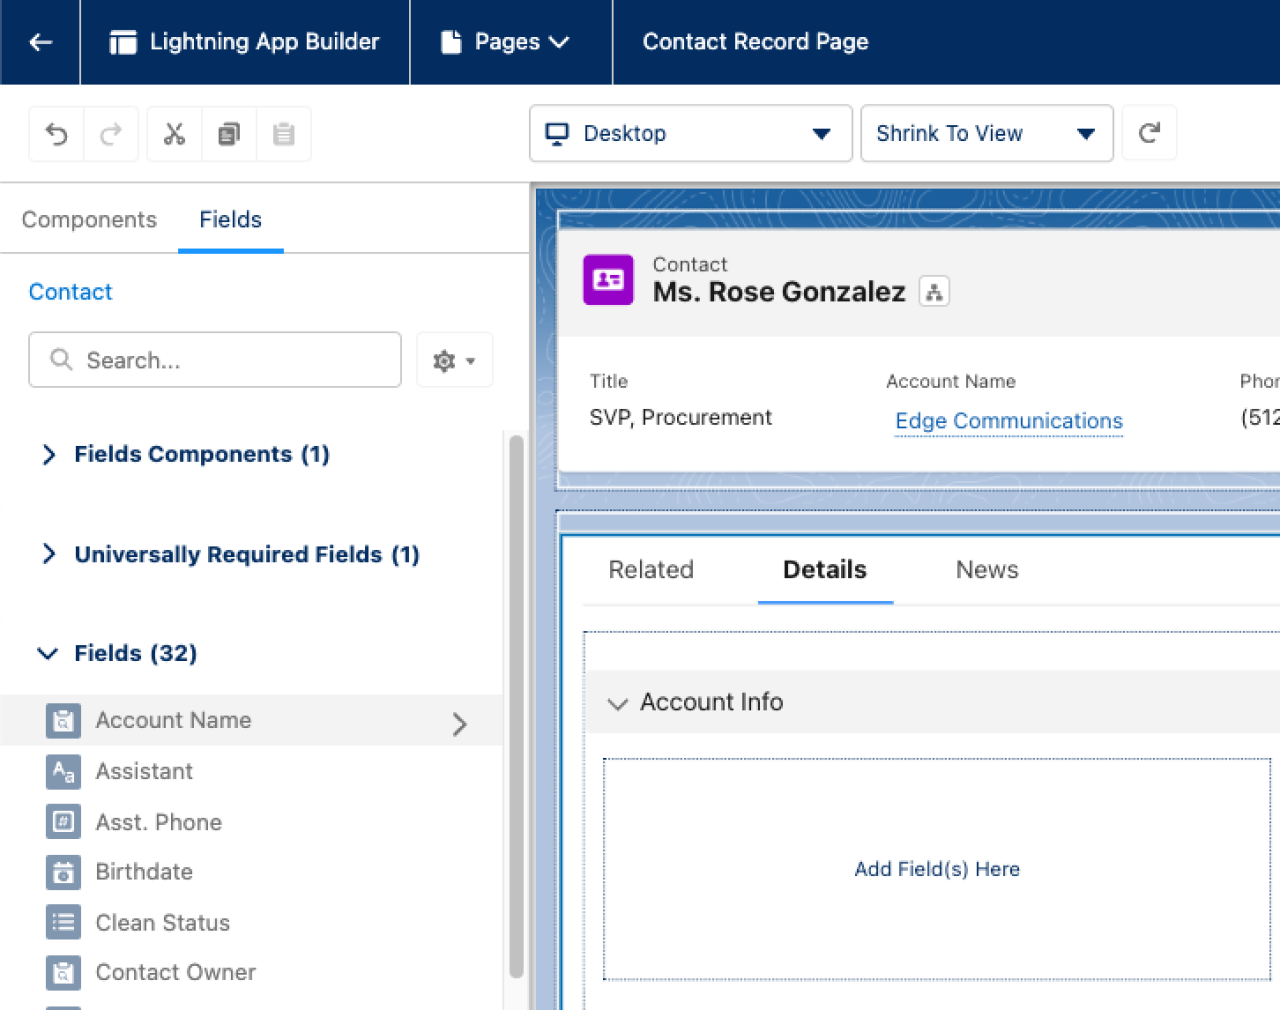
Task: Collapse the Account Info section
Action: (618, 704)
